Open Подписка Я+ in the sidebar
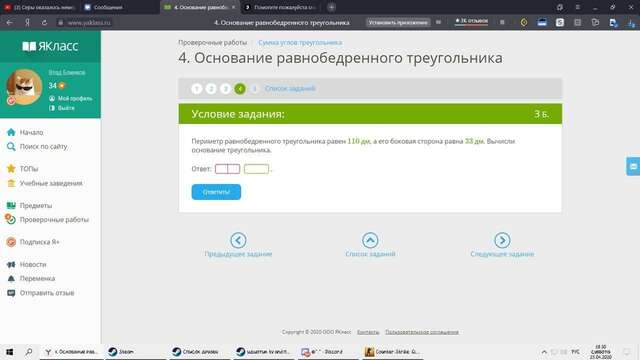 point(39,242)
